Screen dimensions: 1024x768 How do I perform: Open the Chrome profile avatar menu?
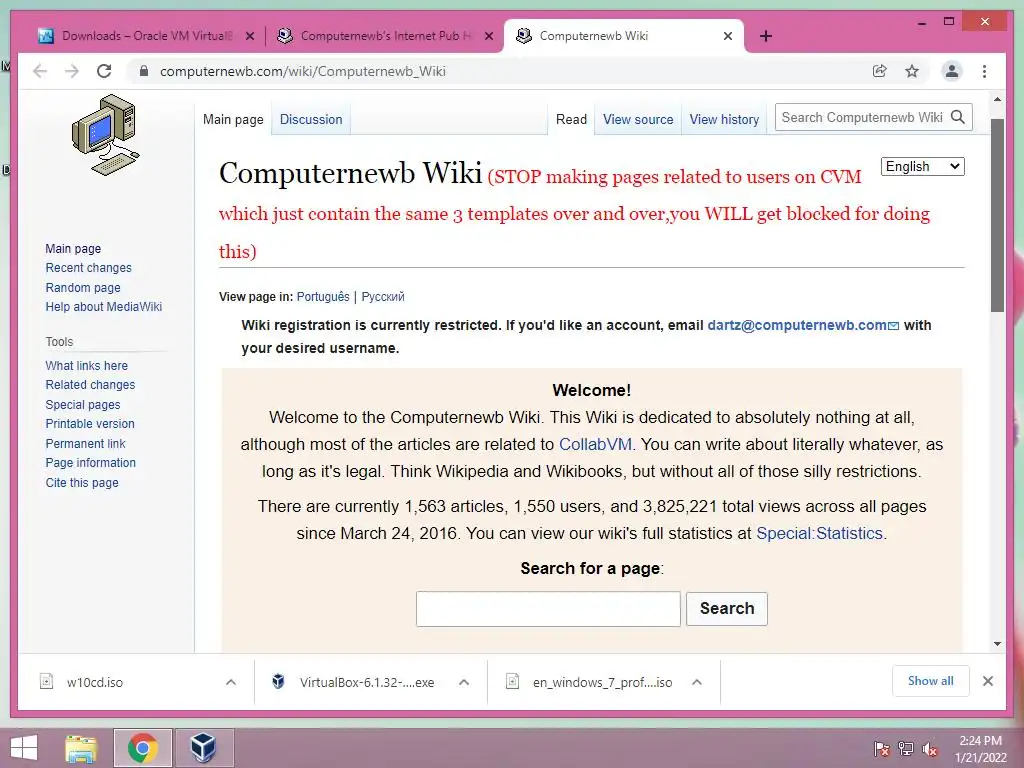952,71
